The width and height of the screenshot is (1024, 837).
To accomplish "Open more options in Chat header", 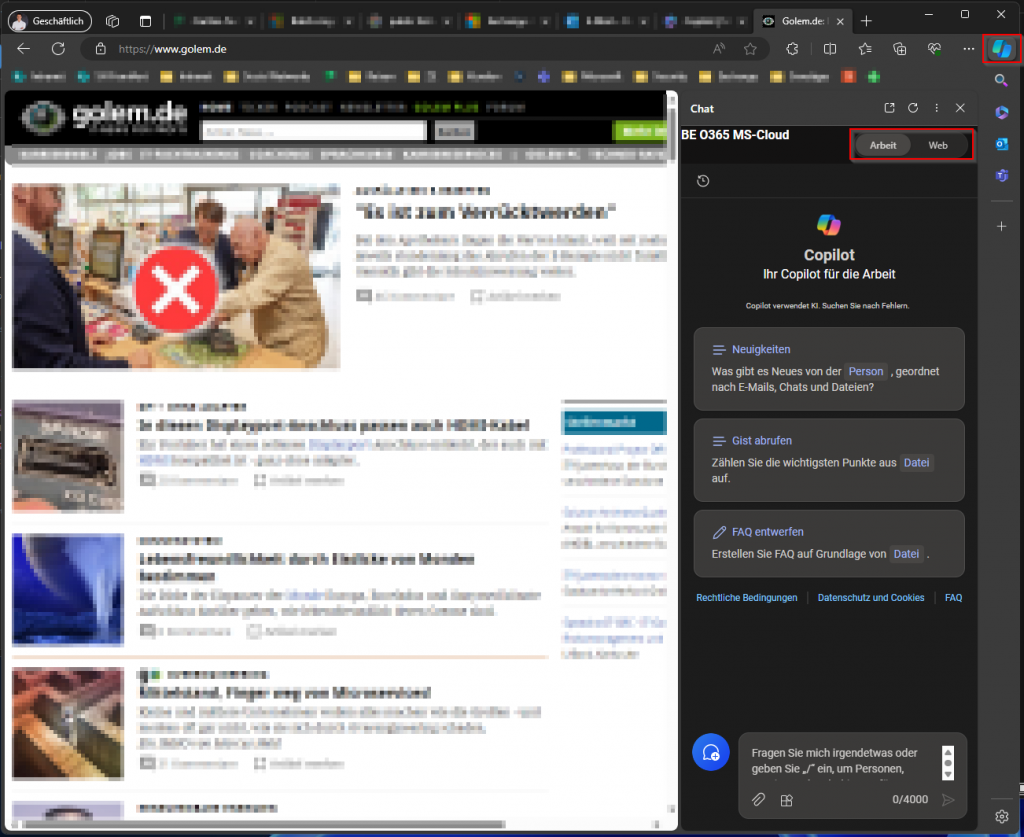I will [x=936, y=108].
